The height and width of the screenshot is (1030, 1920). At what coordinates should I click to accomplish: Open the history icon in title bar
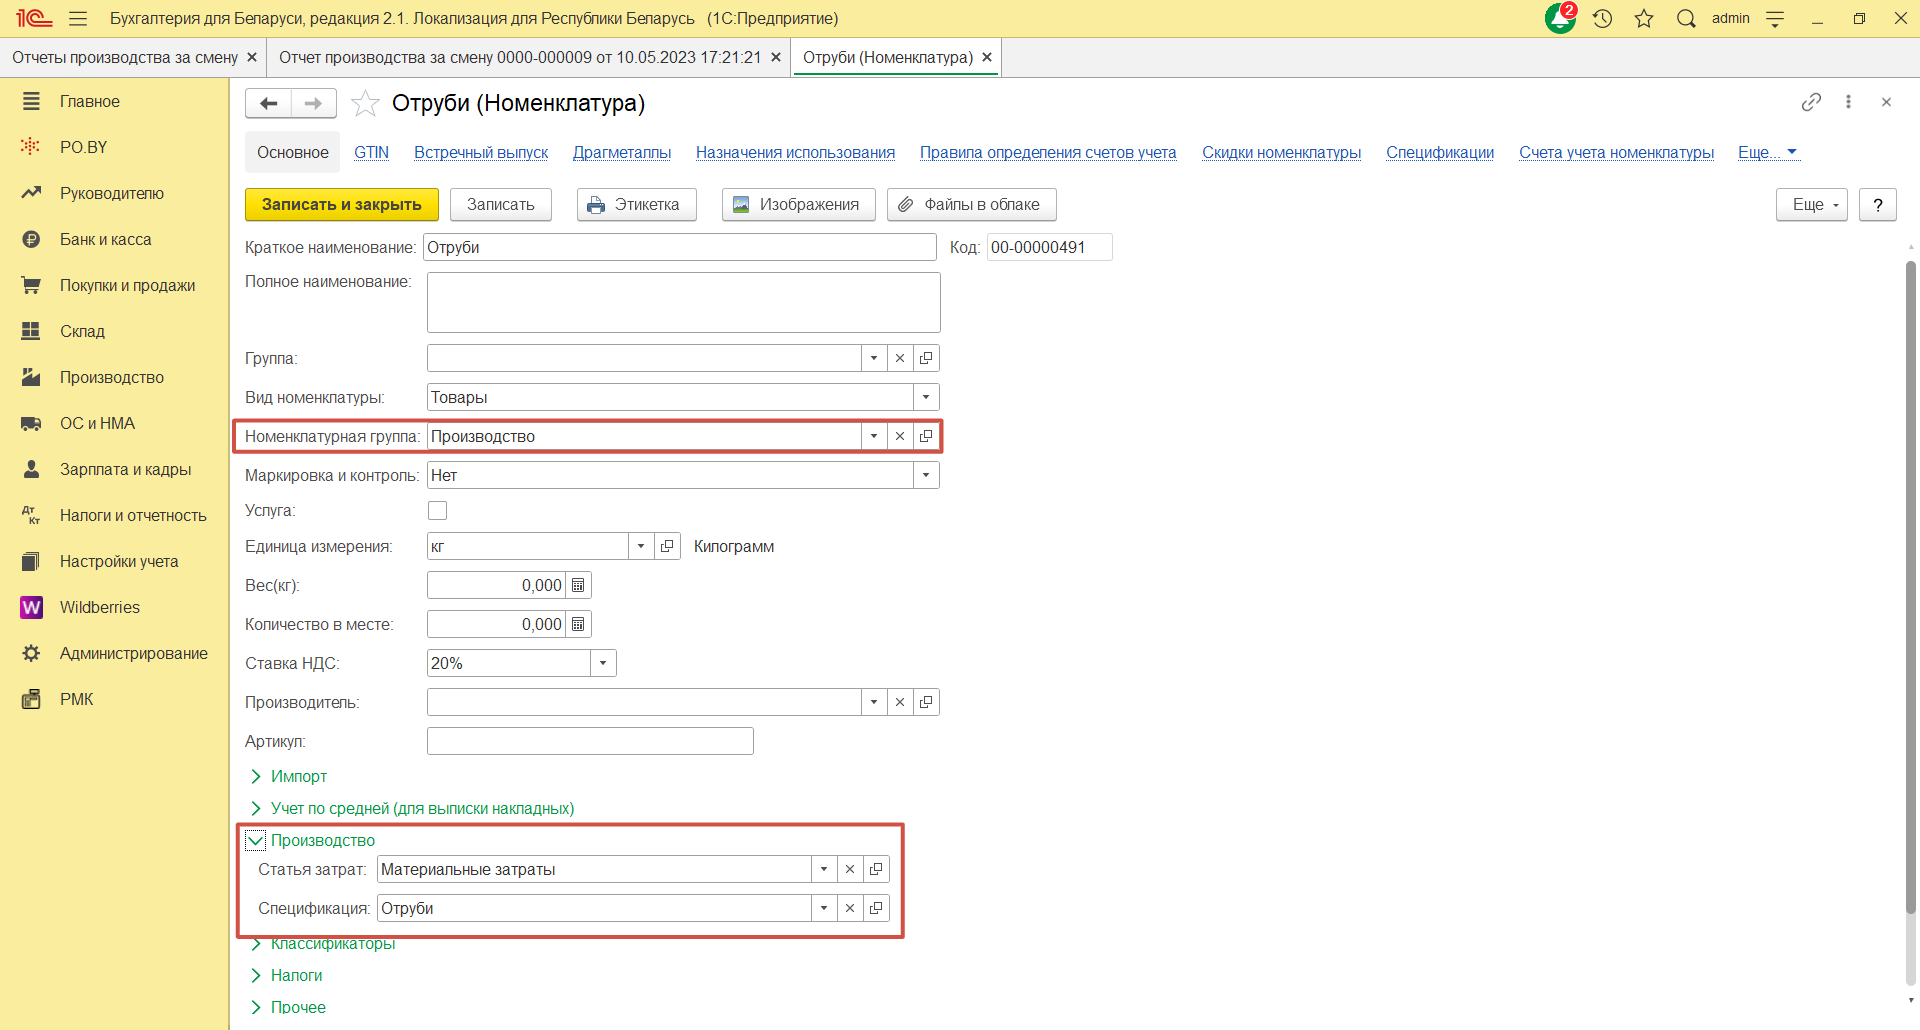point(1603,18)
